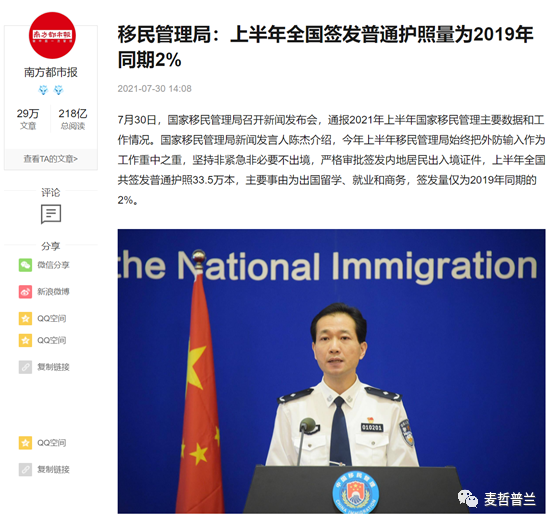Click the 新浪微博 text label
Viewport: 554px width, 524px height.
pyautogui.click(x=53, y=292)
